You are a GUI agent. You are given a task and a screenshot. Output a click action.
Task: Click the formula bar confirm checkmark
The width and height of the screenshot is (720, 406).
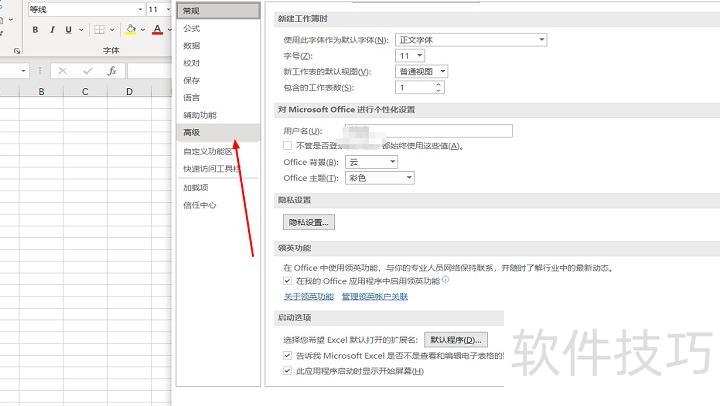pyautogui.click(x=87, y=71)
